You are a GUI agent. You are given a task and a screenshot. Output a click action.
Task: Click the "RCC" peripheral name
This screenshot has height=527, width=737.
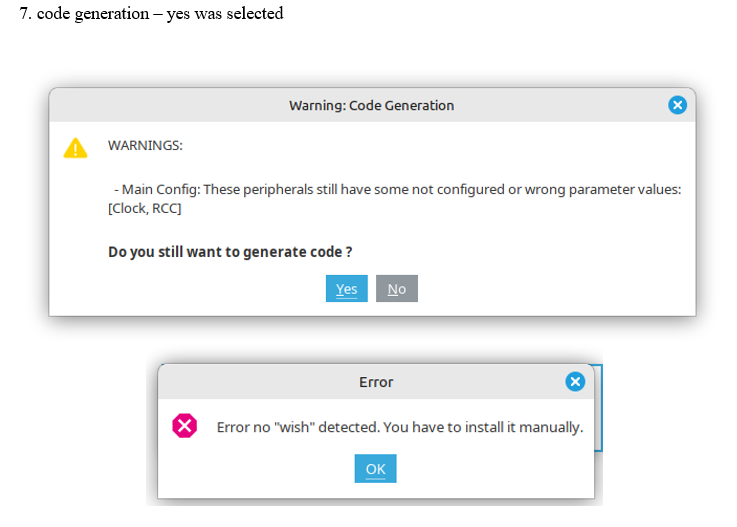pyautogui.click(x=166, y=209)
